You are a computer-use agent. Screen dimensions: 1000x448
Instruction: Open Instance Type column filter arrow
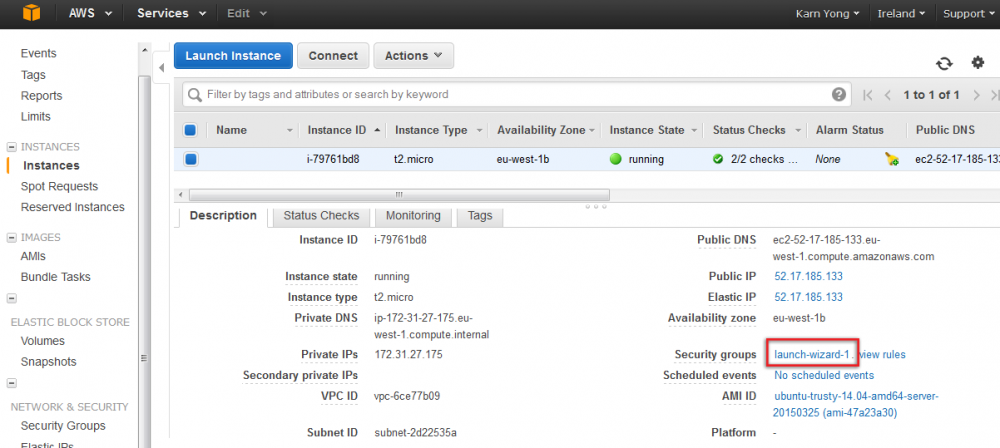click(480, 130)
